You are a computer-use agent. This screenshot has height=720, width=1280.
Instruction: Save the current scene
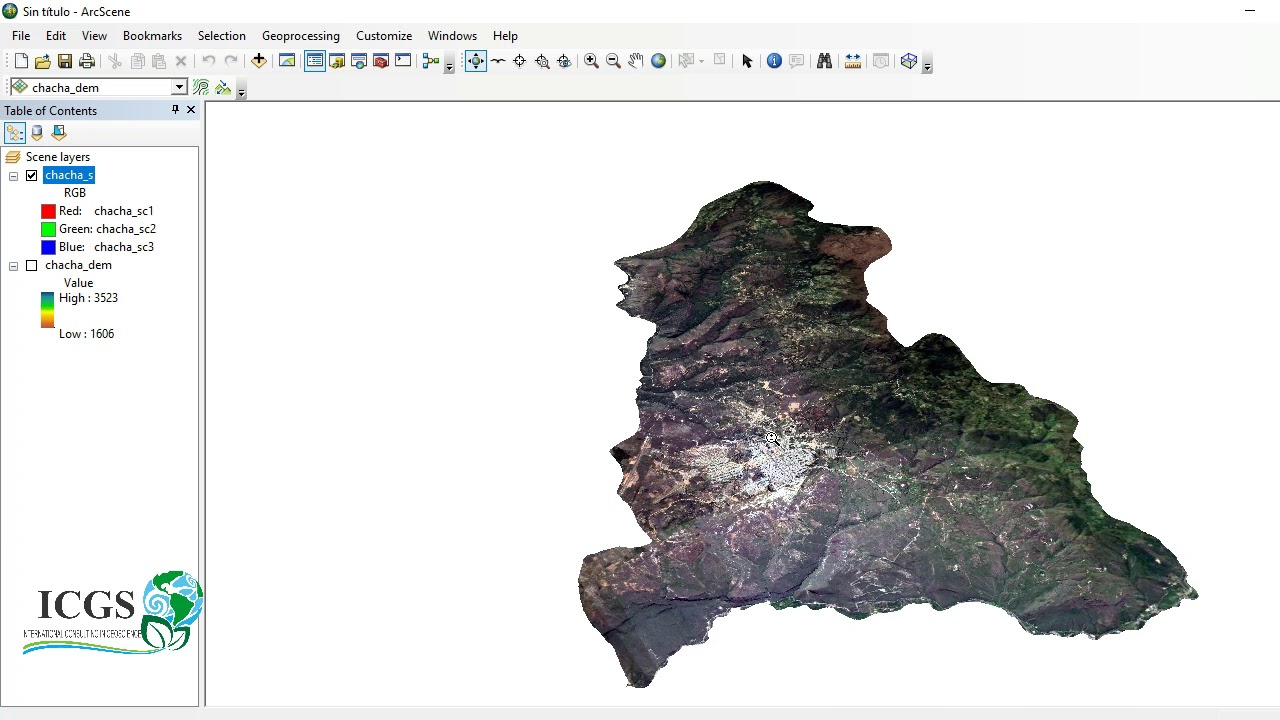pos(65,61)
